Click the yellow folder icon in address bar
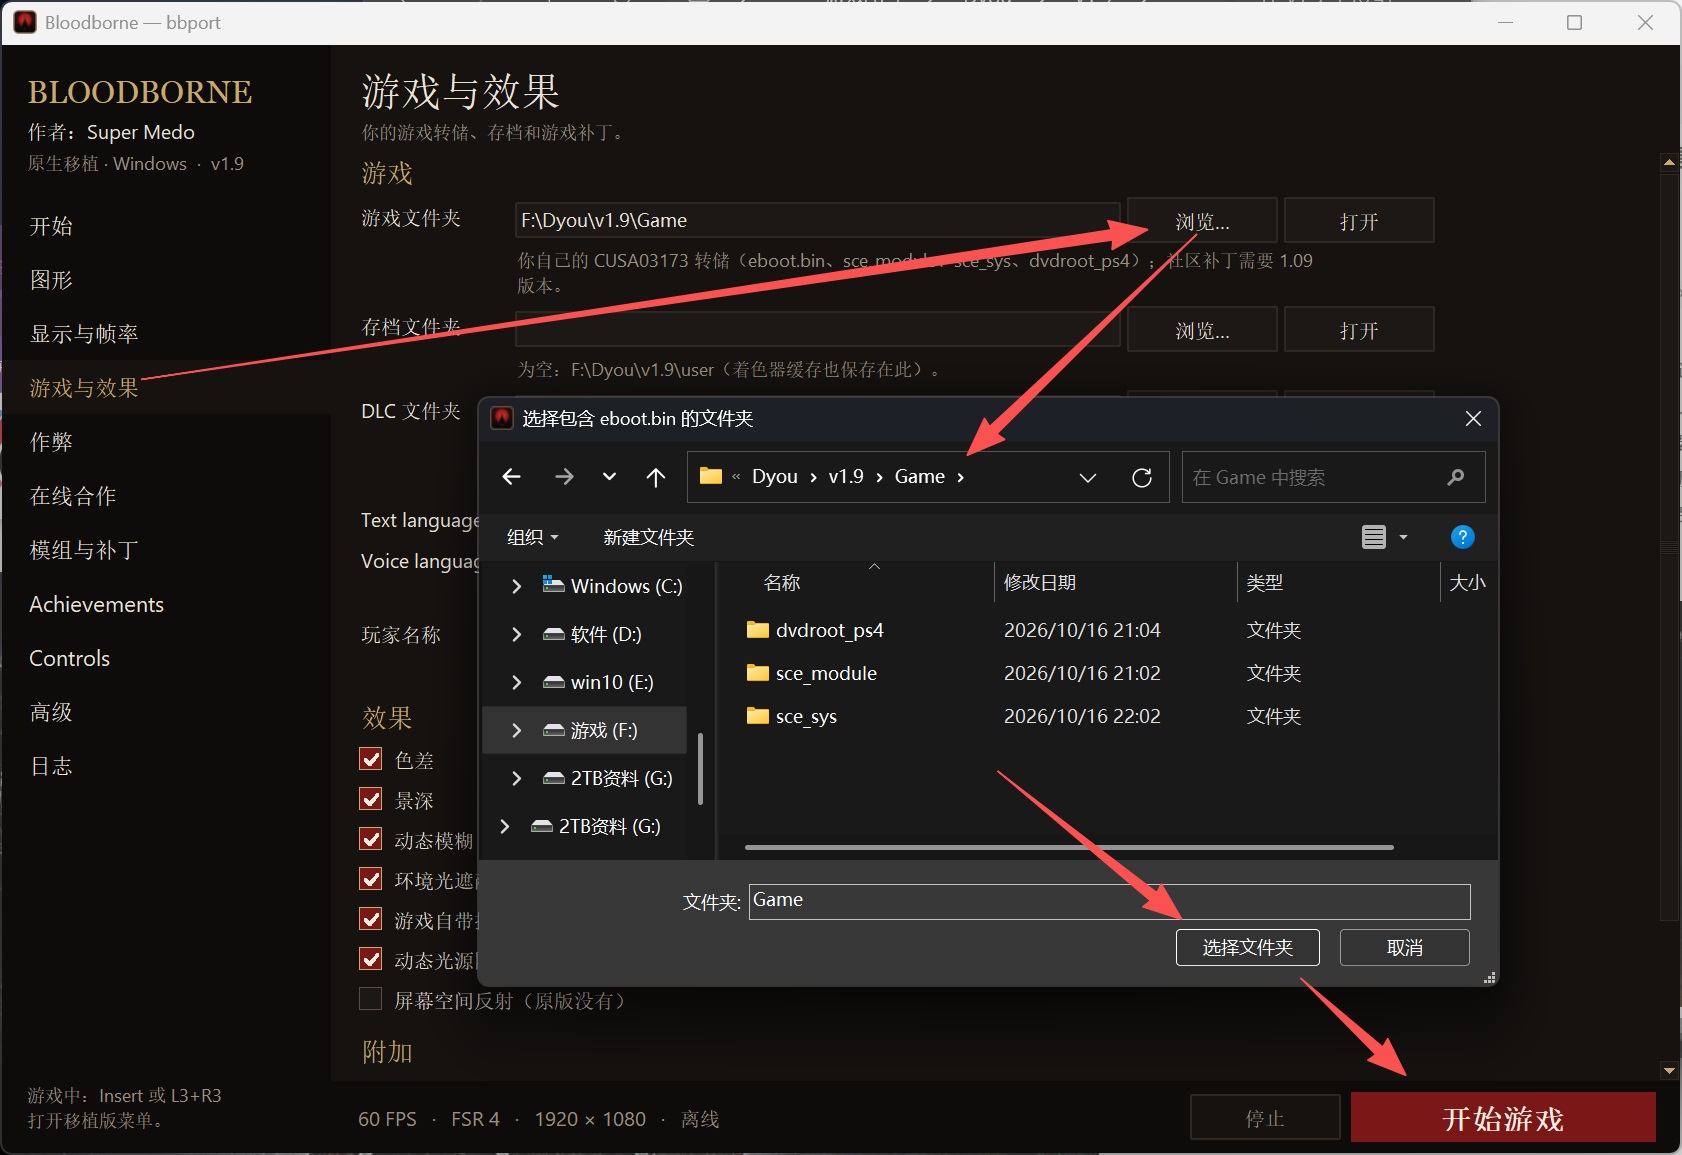1682x1155 pixels. click(x=711, y=476)
